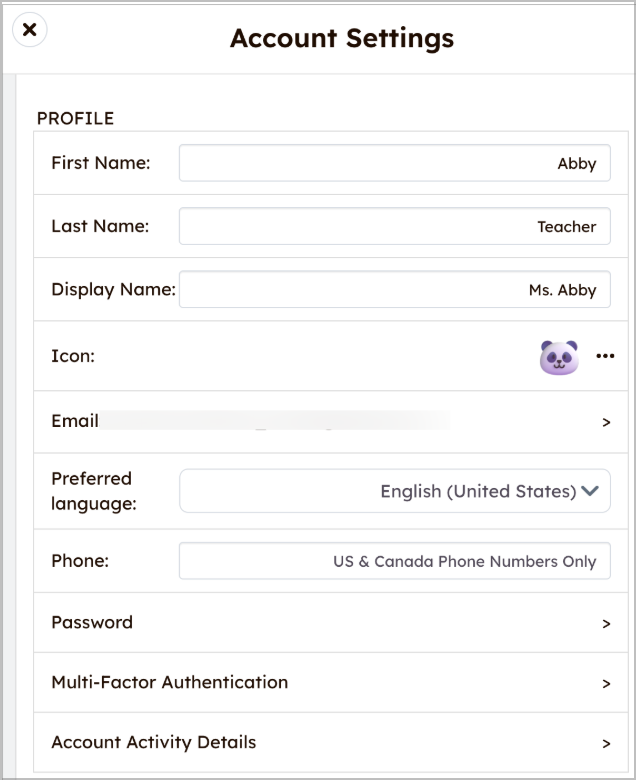Image resolution: width=636 pixels, height=780 pixels.
Task: Click the Multi-Factor Authentication arrow
Action: pos(606,683)
